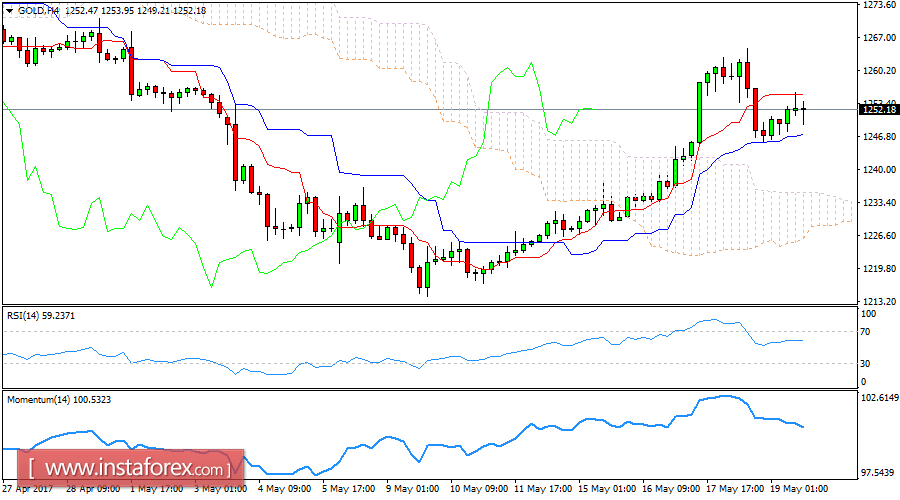The height and width of the screenshot is (500, 900).
Task: Click the chart dropdown arrow beside GOLD,H4
Action: (10, 10)
